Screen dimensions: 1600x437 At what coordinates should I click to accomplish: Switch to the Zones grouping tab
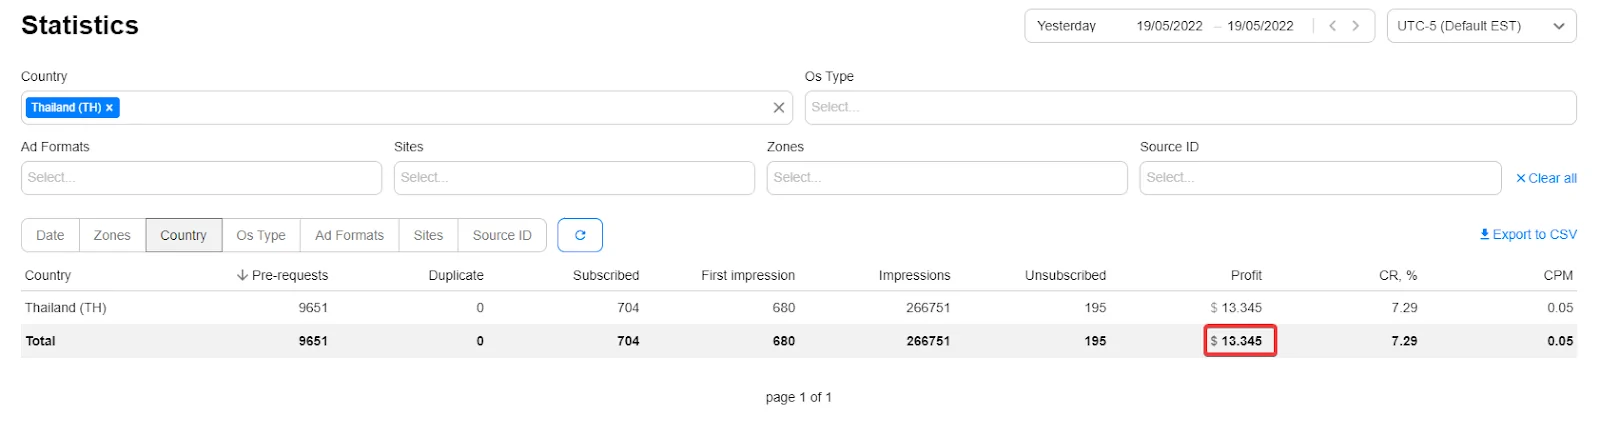tap(112, 235)
